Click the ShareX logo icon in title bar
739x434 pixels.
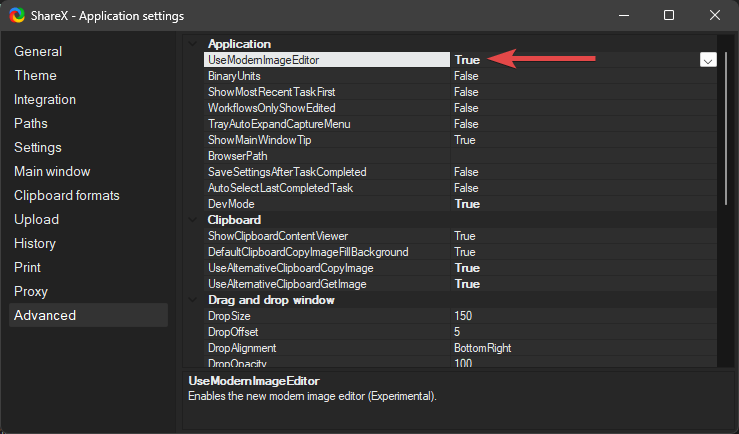tap(17, 15)
